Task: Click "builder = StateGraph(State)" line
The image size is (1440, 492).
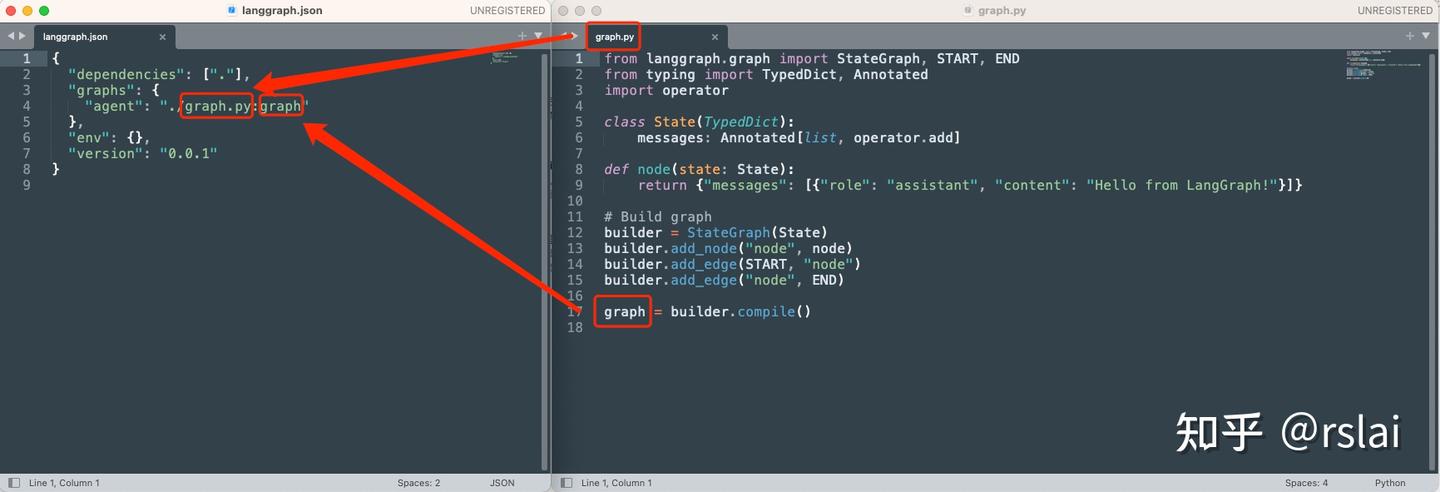Action: 716,233
